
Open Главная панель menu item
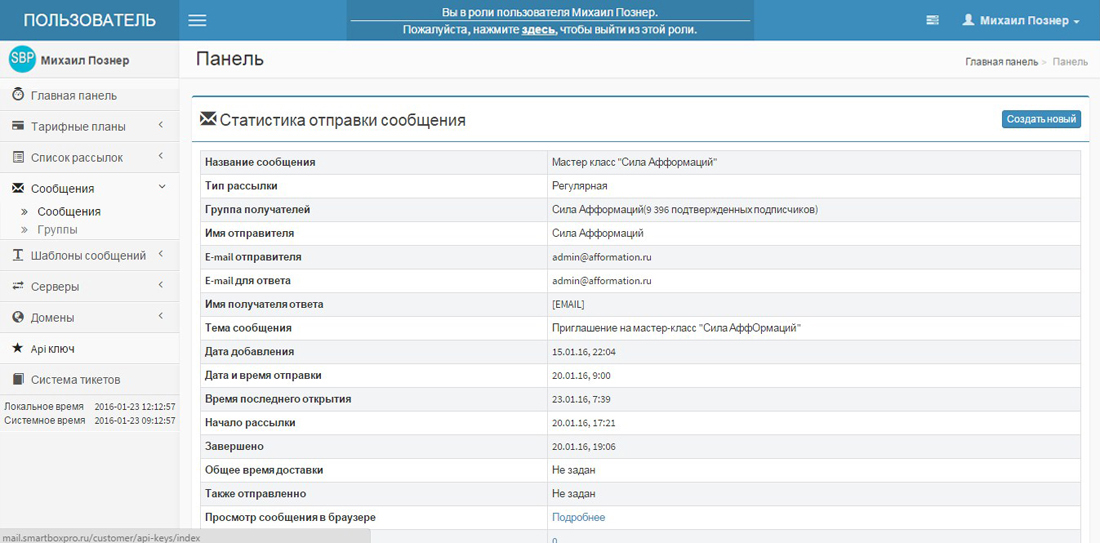90,95
